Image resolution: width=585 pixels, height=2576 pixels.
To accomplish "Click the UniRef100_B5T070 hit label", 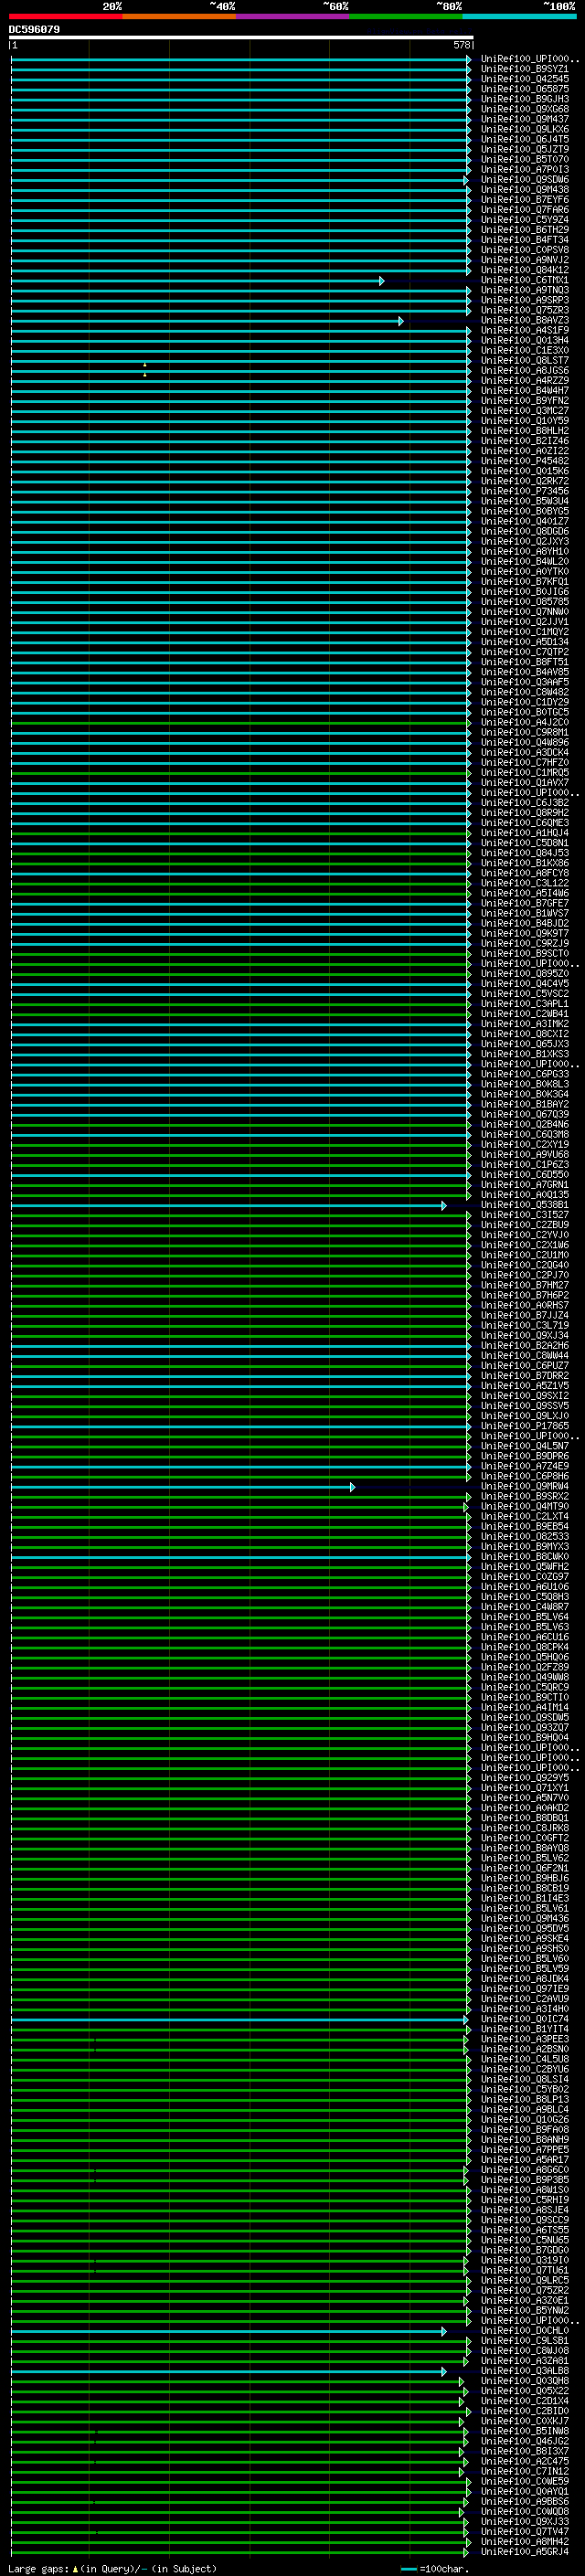I will (x=524, y=159).
